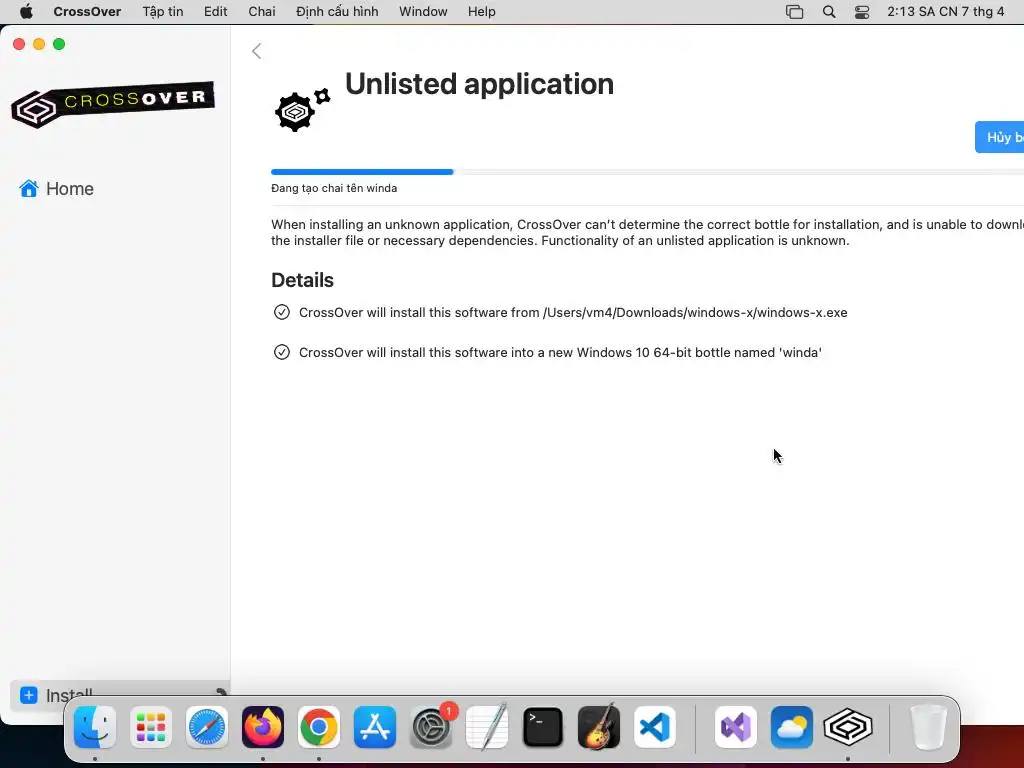This screenshot has width=1024, height=768.
Task: Click the green full-screen window button
Action: coord(59,44)
